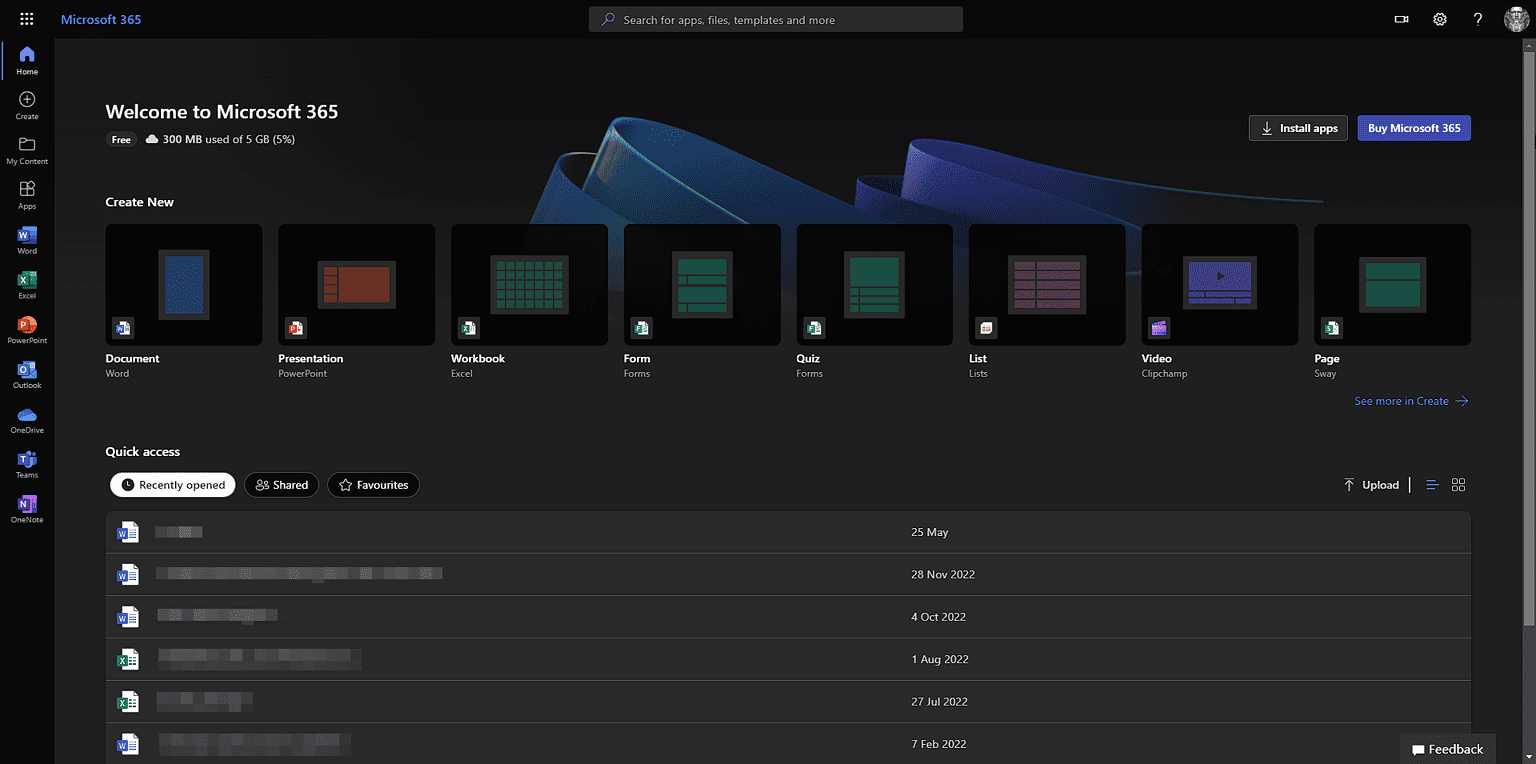This screenshot has height=764, width=1536.
Task: Show the Favourites tab
Action: pyautogui.click(x=373, y=485)
